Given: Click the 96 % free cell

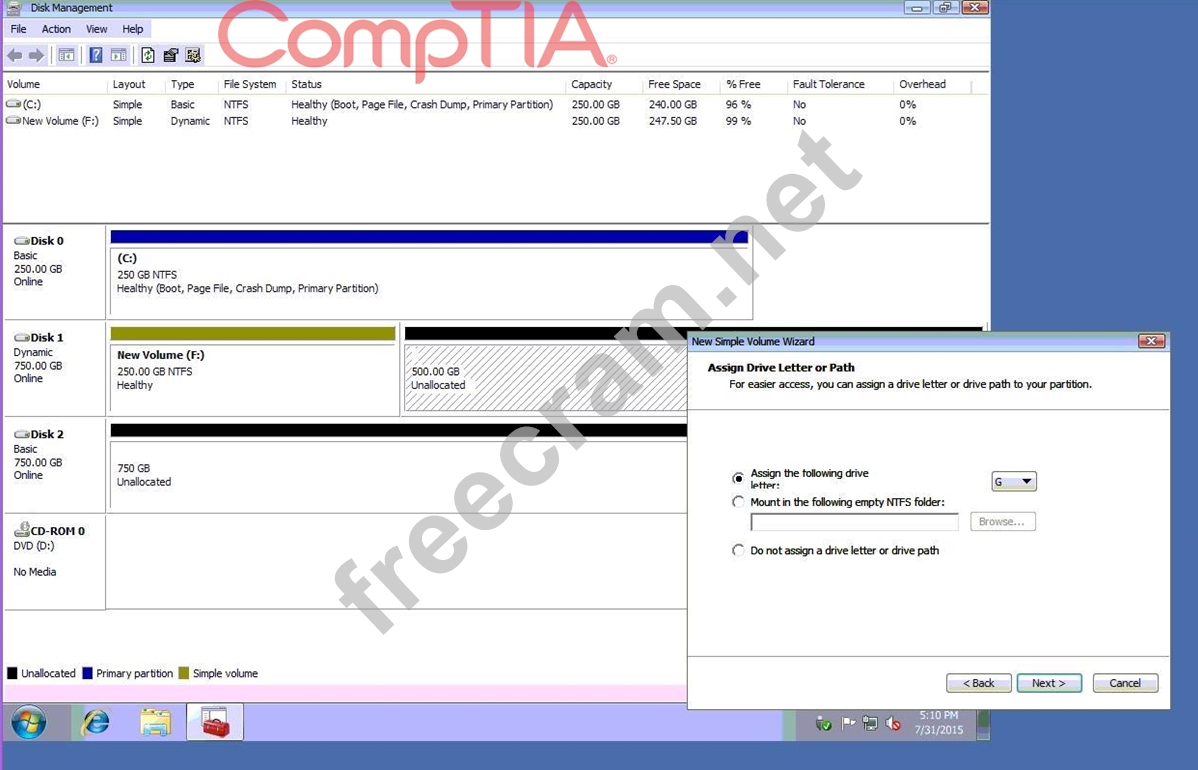Looking at the screenshot, I should (738, 104).
